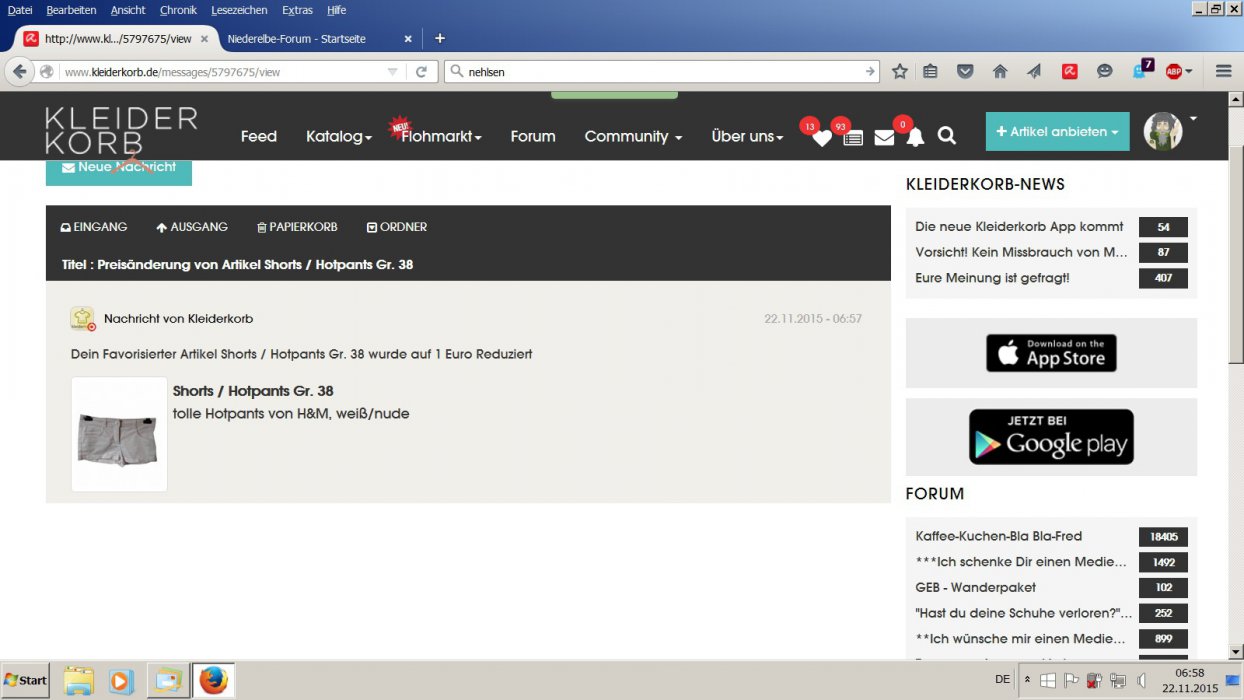This screenshot has height=700, width=1244.
Task: Open the AUSGANG message folder
Action: point(192,227)
